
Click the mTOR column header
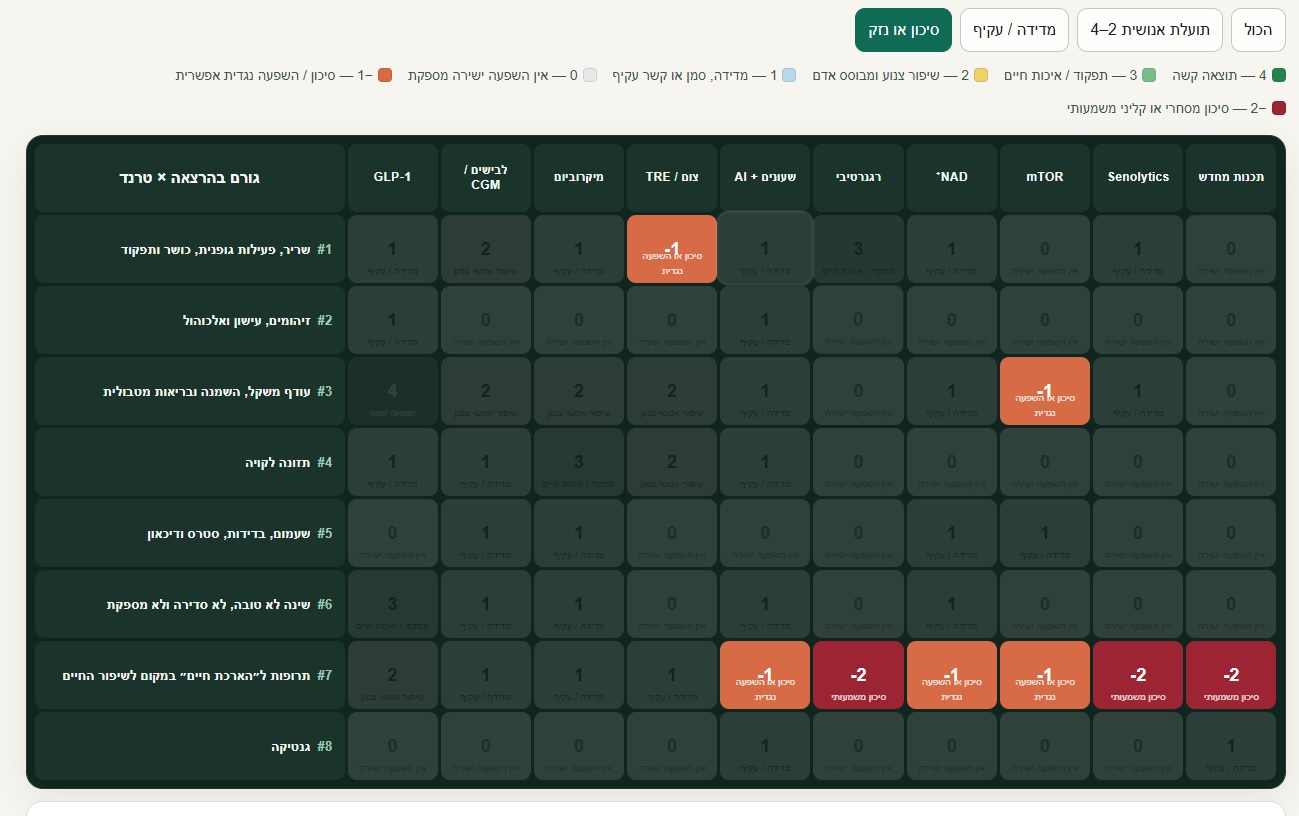(1045, 177)
